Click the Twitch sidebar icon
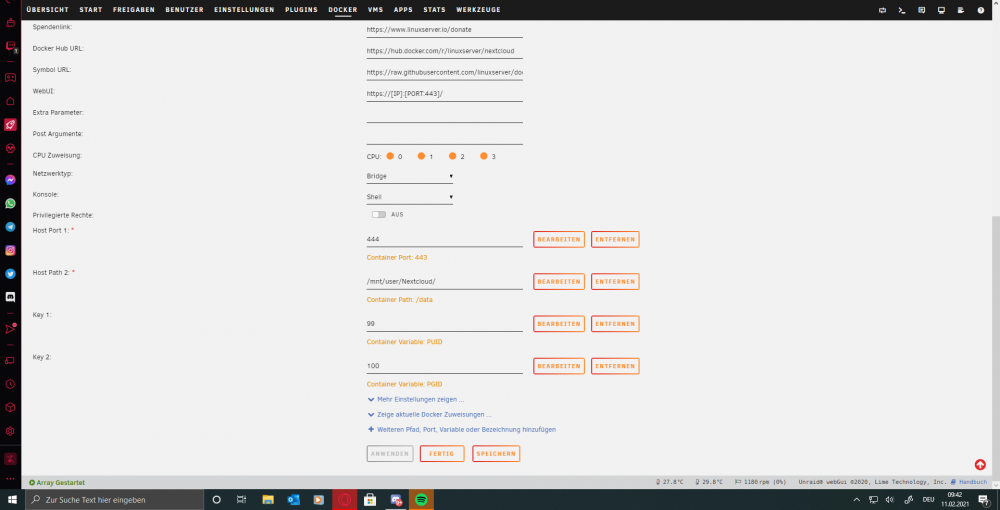This screenshot has height=510, width=1000. tap(10, 46)
